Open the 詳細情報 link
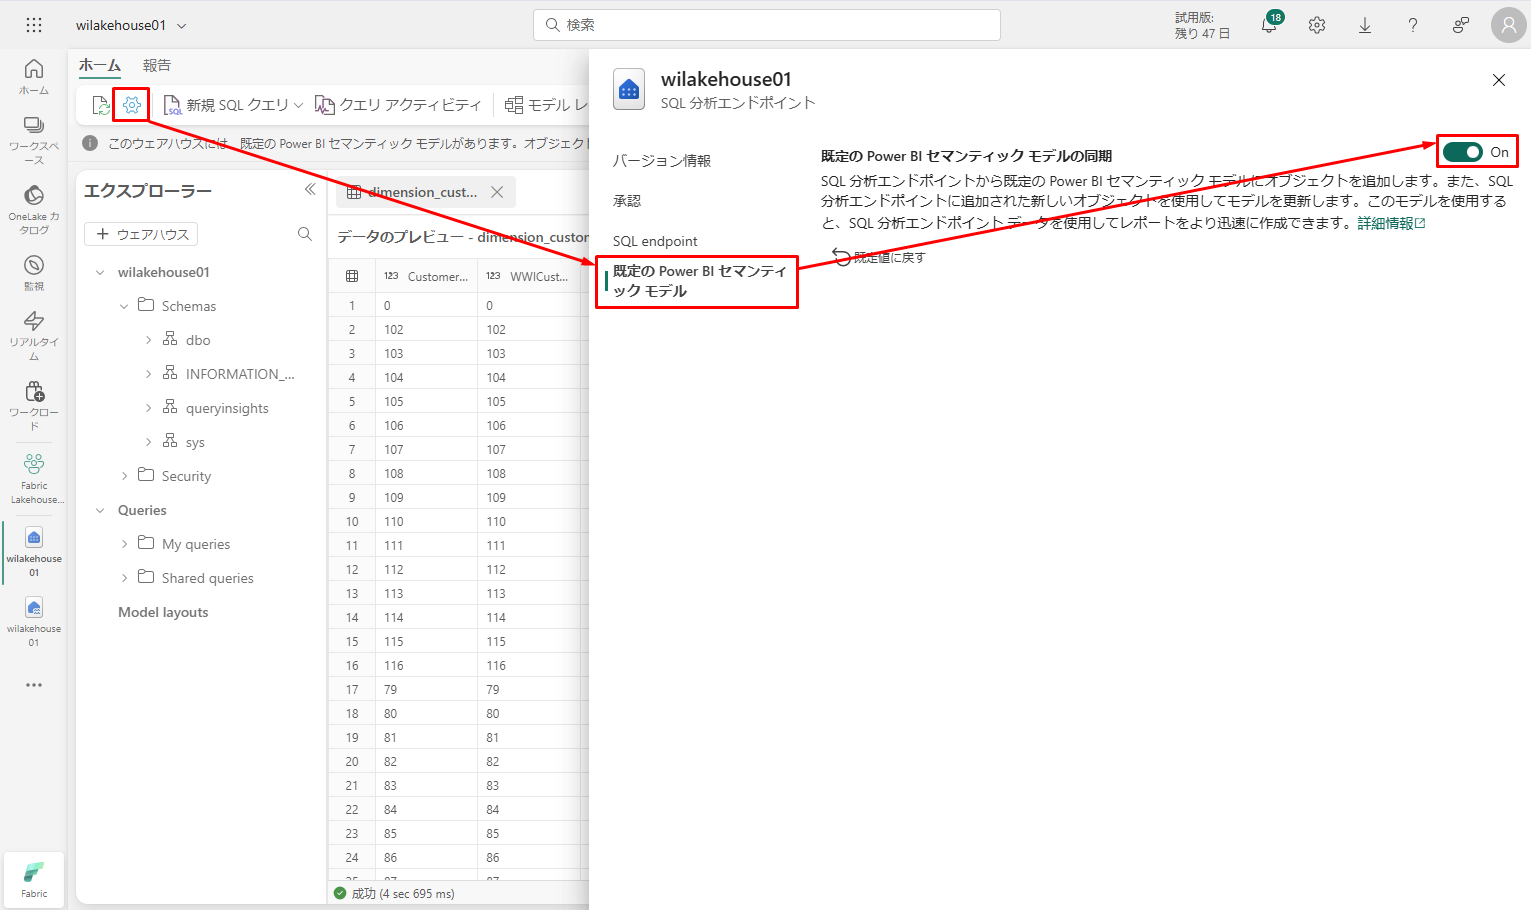The image size is (1531, 910). (x=1391, y=223)
